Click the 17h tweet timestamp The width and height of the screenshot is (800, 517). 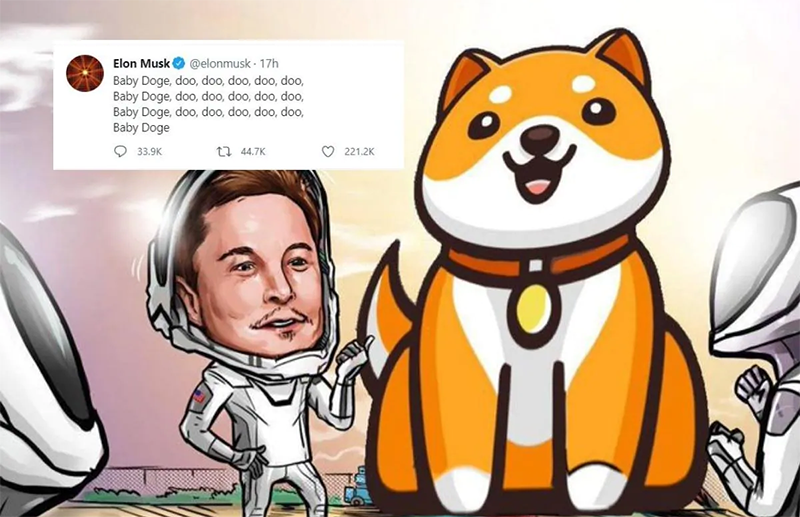269,64
